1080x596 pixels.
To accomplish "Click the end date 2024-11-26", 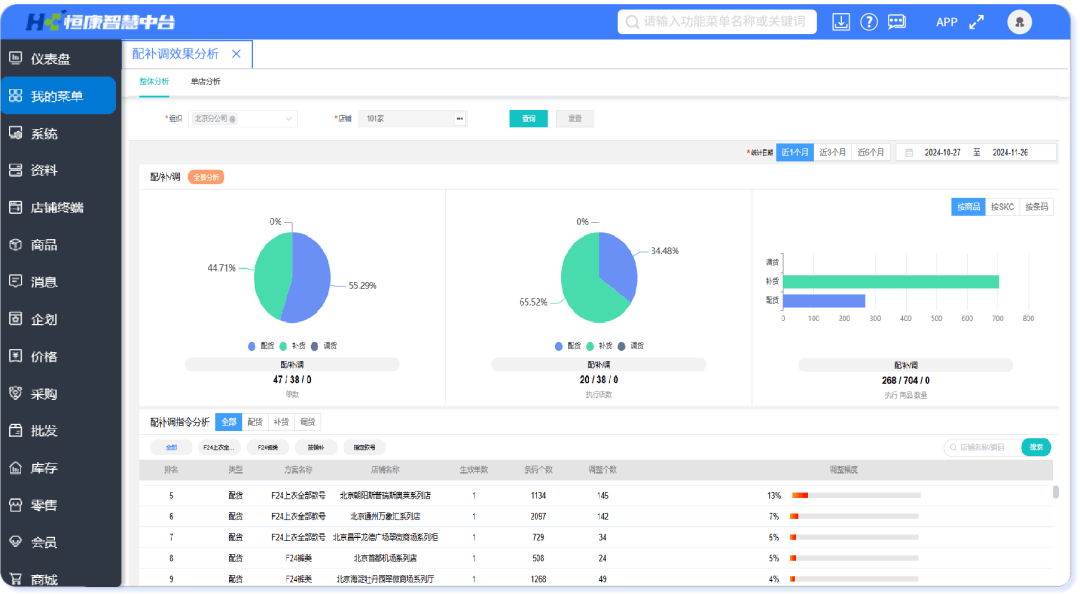I will (1010, 153).
